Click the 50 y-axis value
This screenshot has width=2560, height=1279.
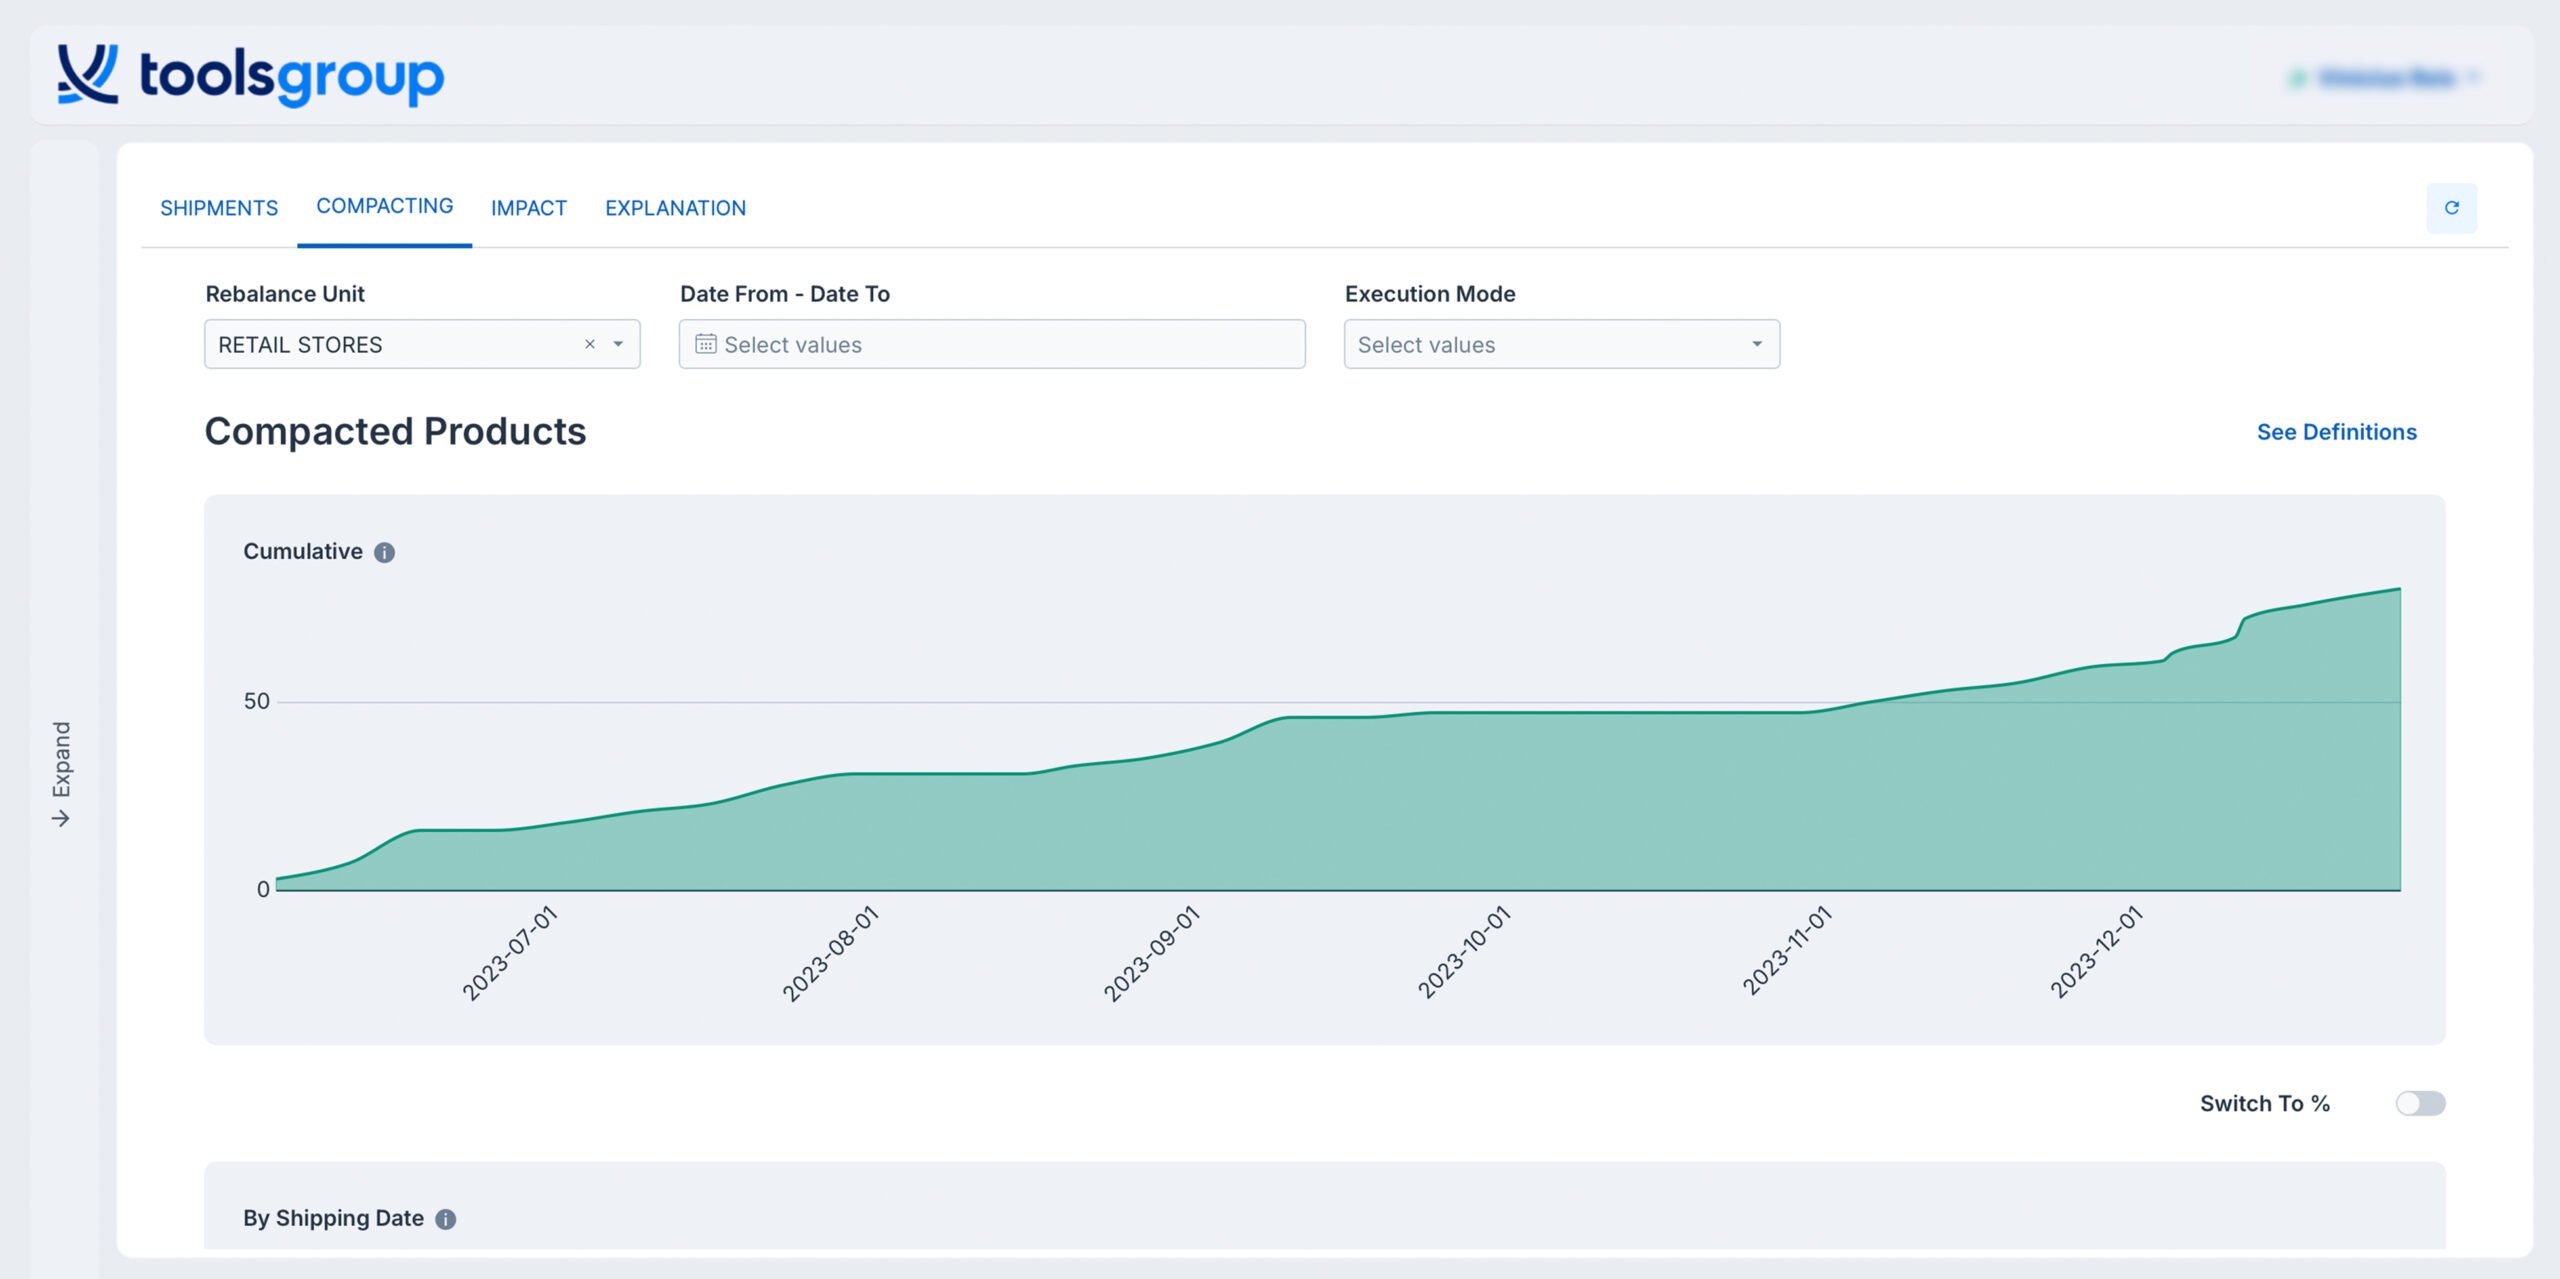click(x=257, y=701)
